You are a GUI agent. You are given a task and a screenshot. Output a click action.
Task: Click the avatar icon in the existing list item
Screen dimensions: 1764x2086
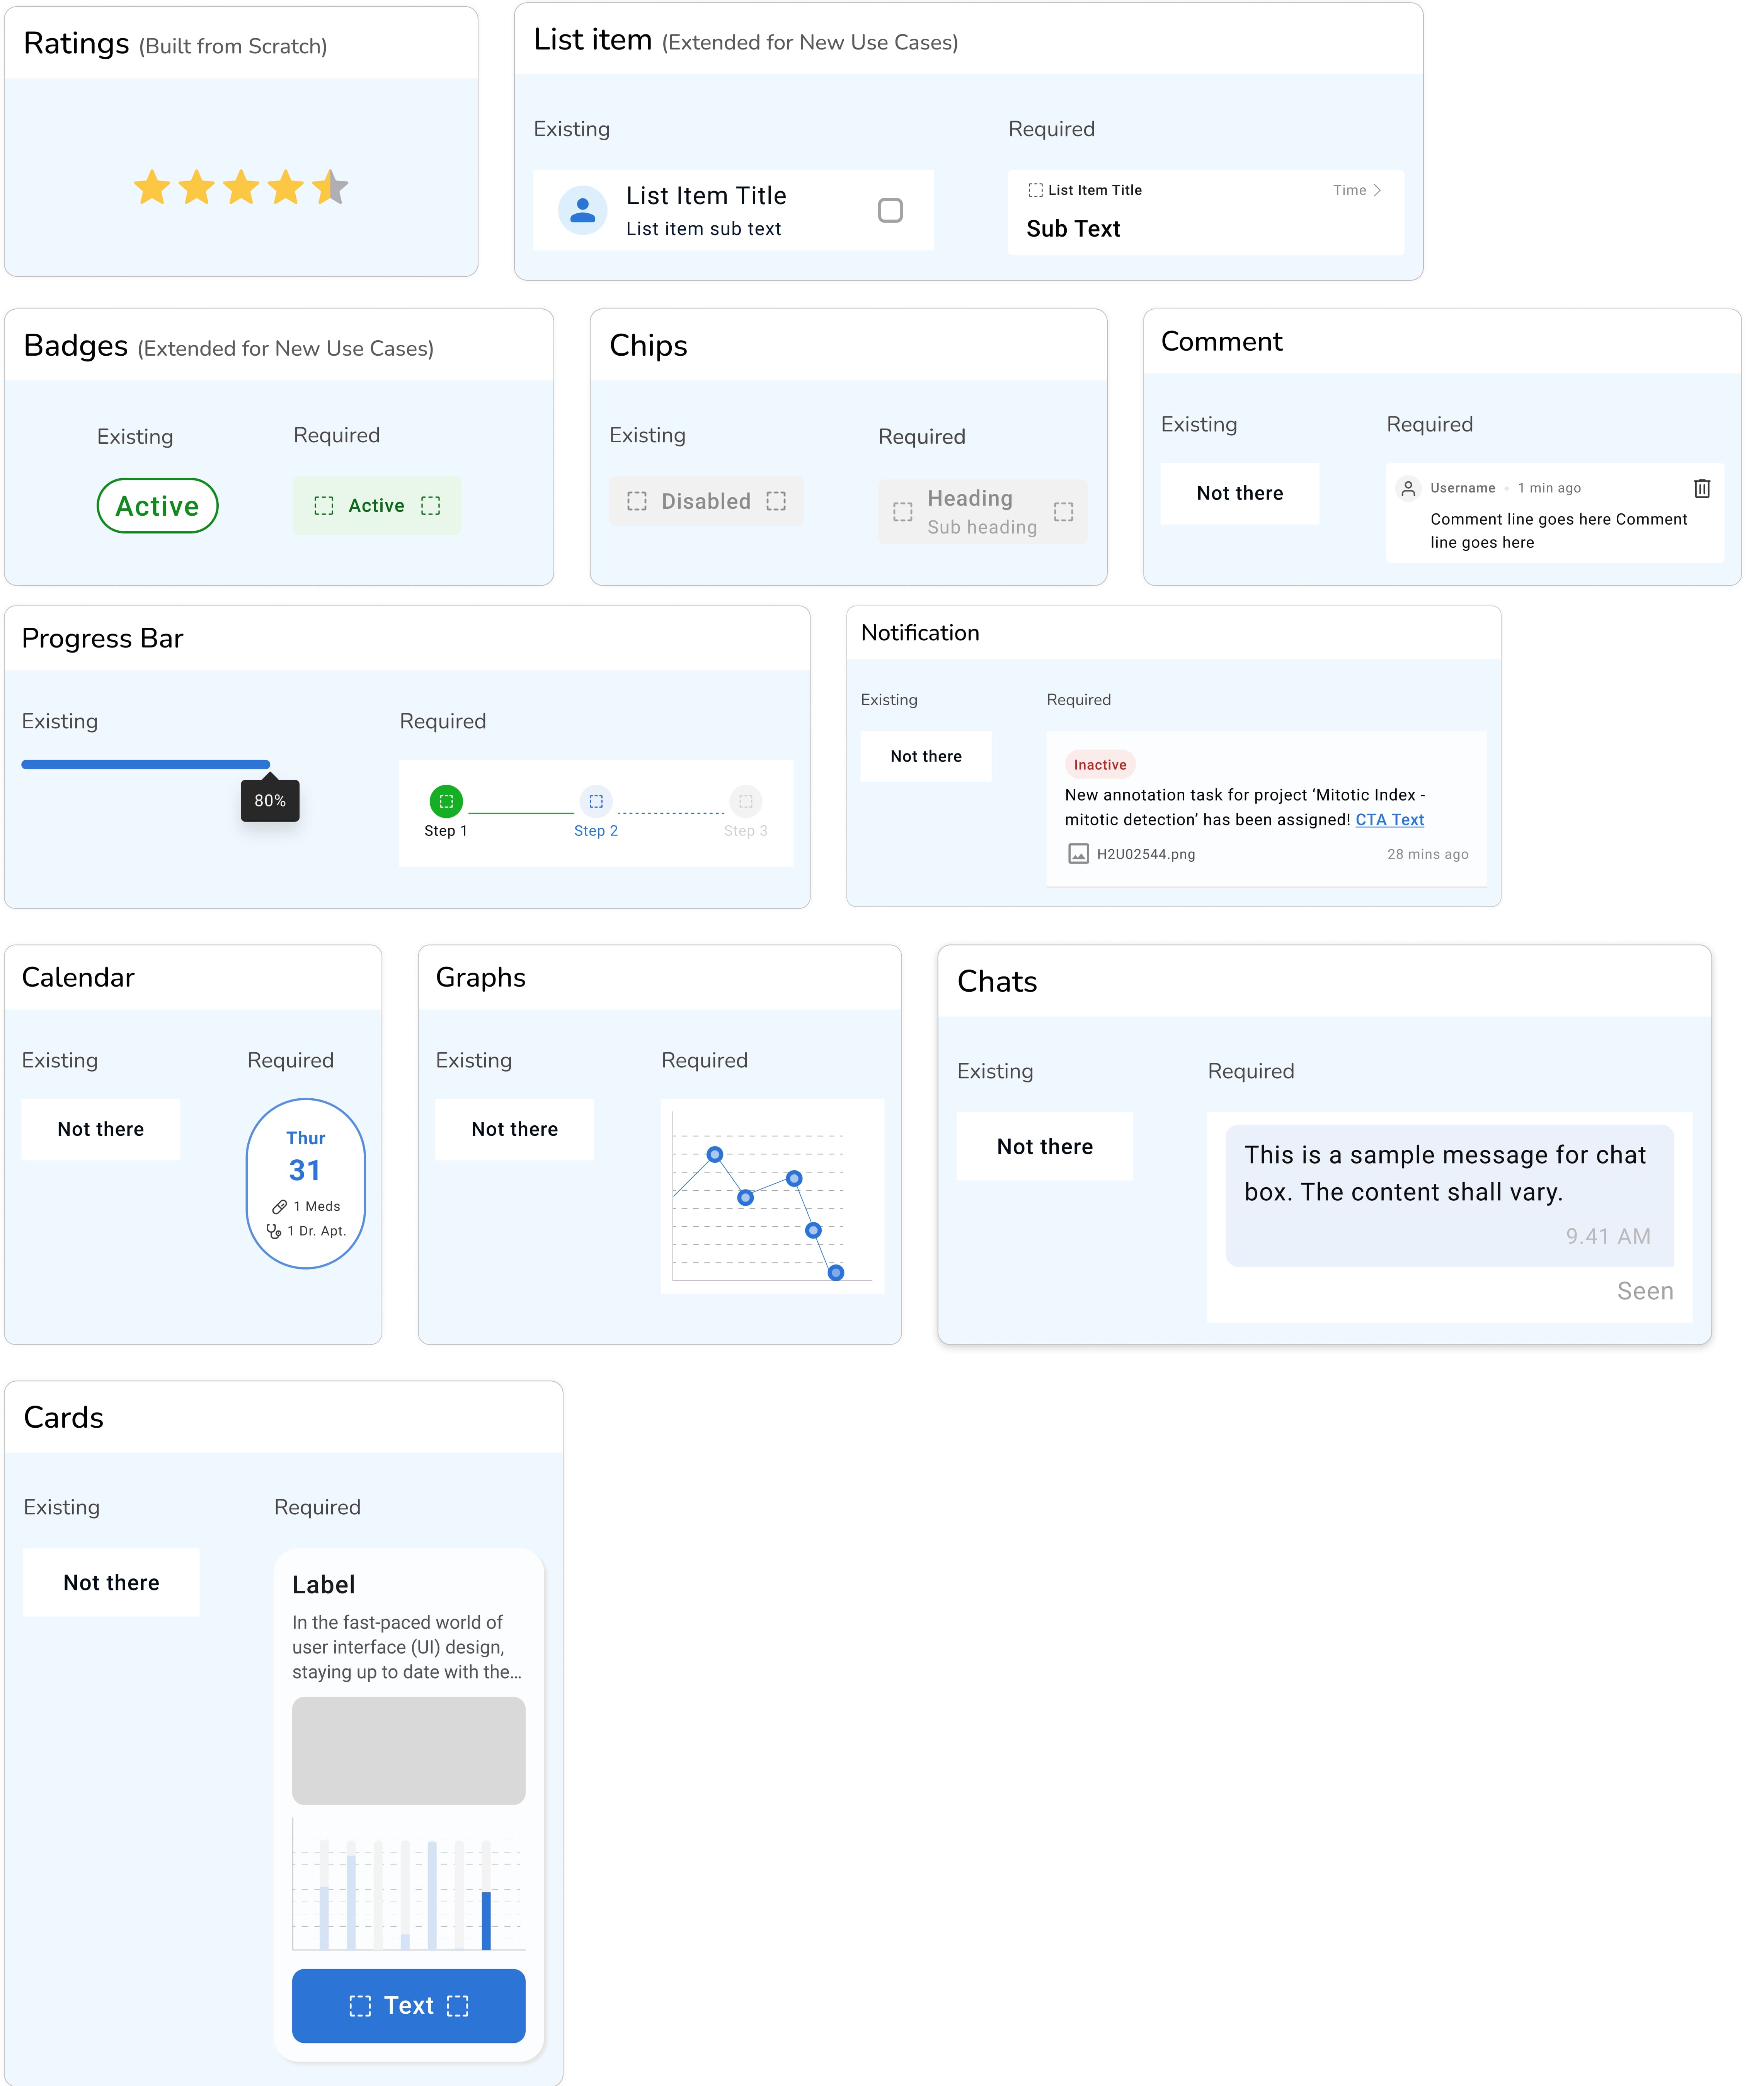click(x=582, y=210)
